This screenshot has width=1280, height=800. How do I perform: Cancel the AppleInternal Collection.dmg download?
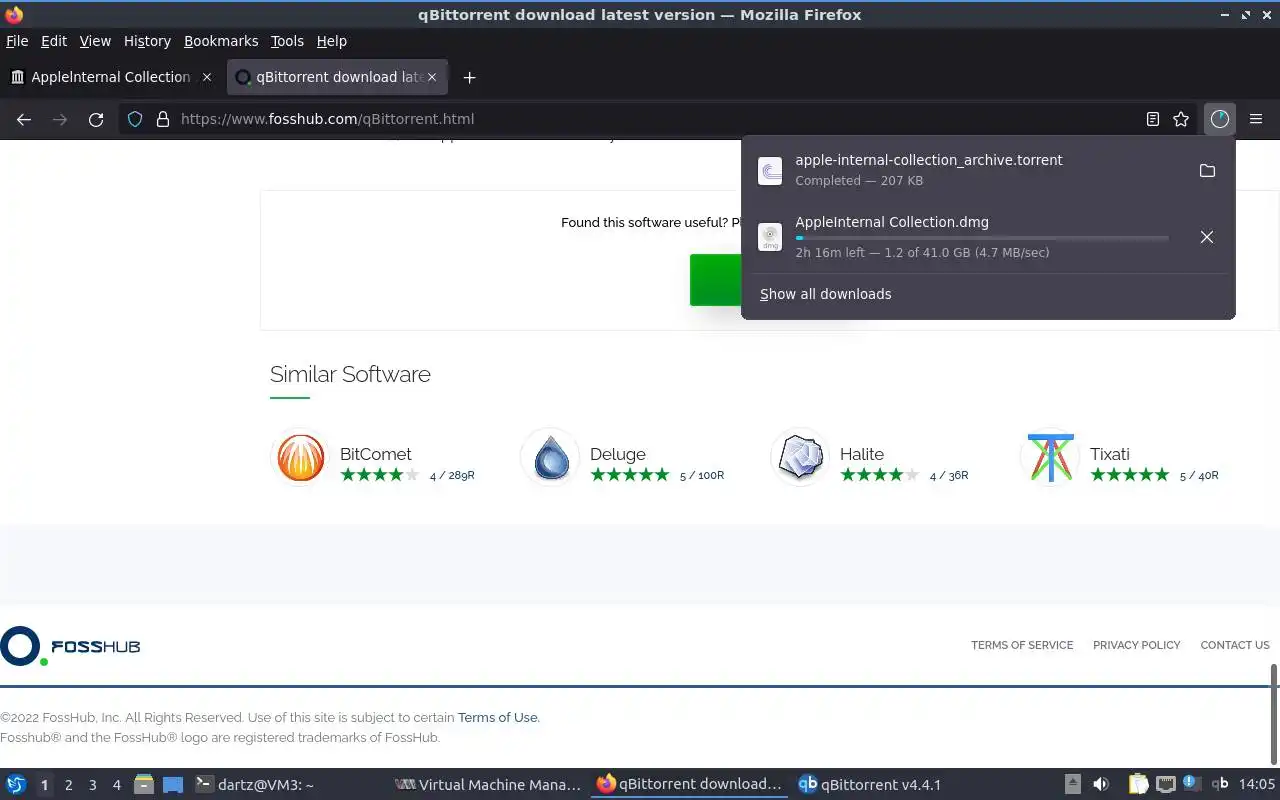coord(1207,237)
